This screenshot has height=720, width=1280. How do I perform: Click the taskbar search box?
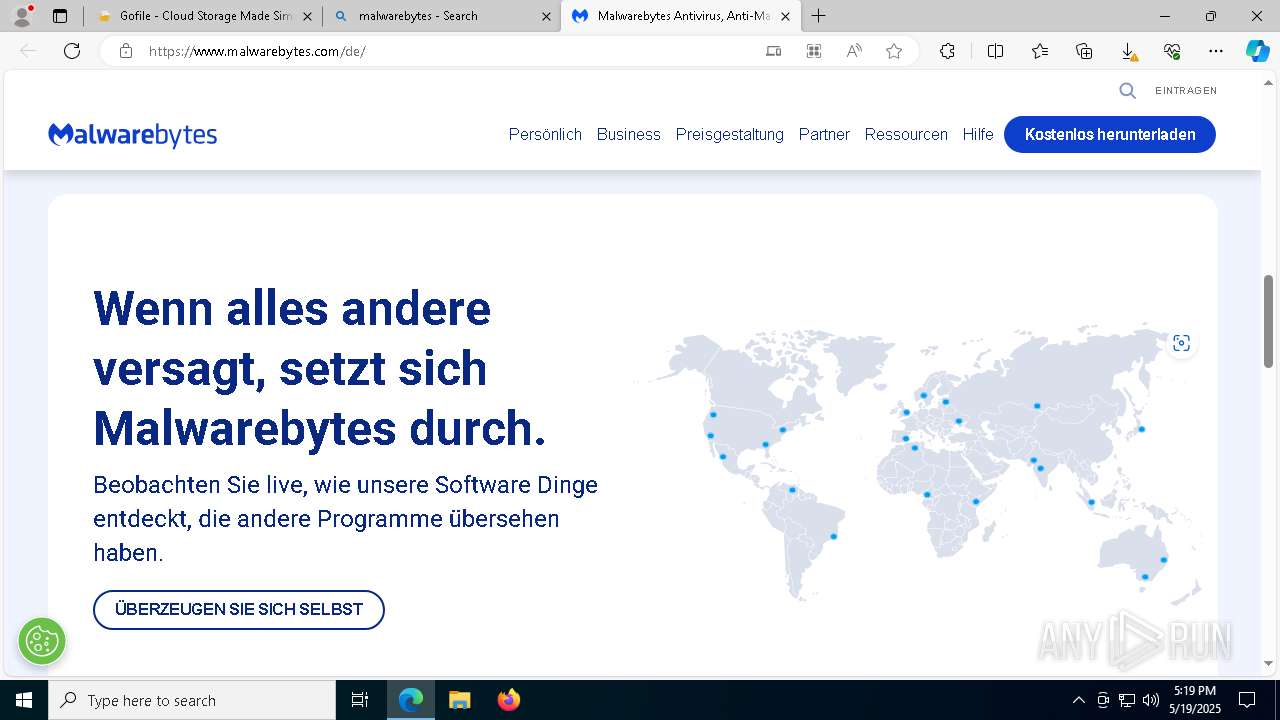tap(192, 700)
